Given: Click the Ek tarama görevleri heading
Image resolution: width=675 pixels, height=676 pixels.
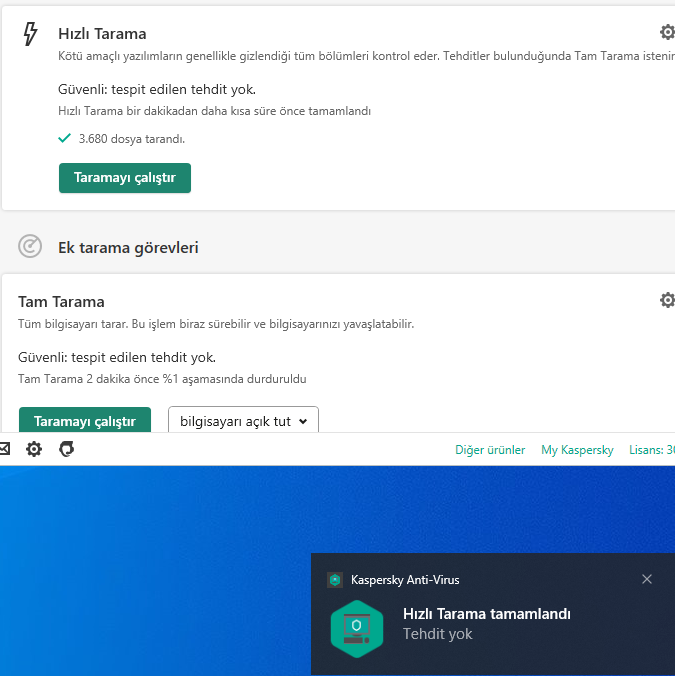Looking at the screenshot, I should (128, 248).
